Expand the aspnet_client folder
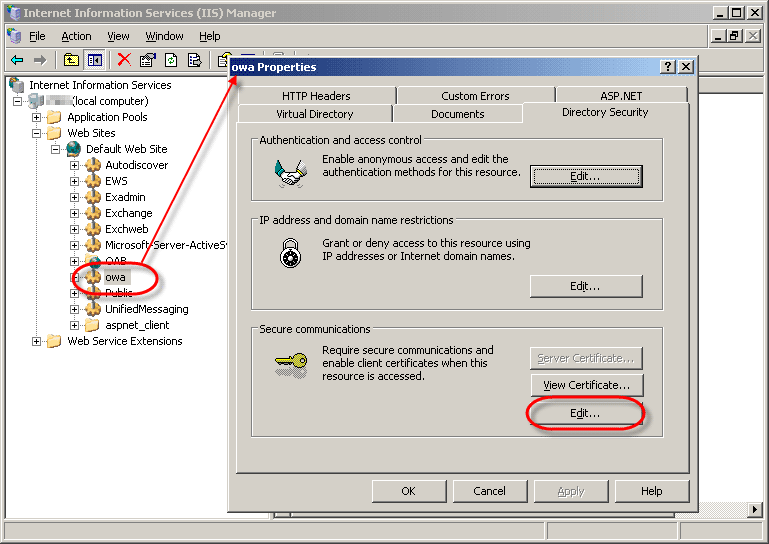 [75, 325]
